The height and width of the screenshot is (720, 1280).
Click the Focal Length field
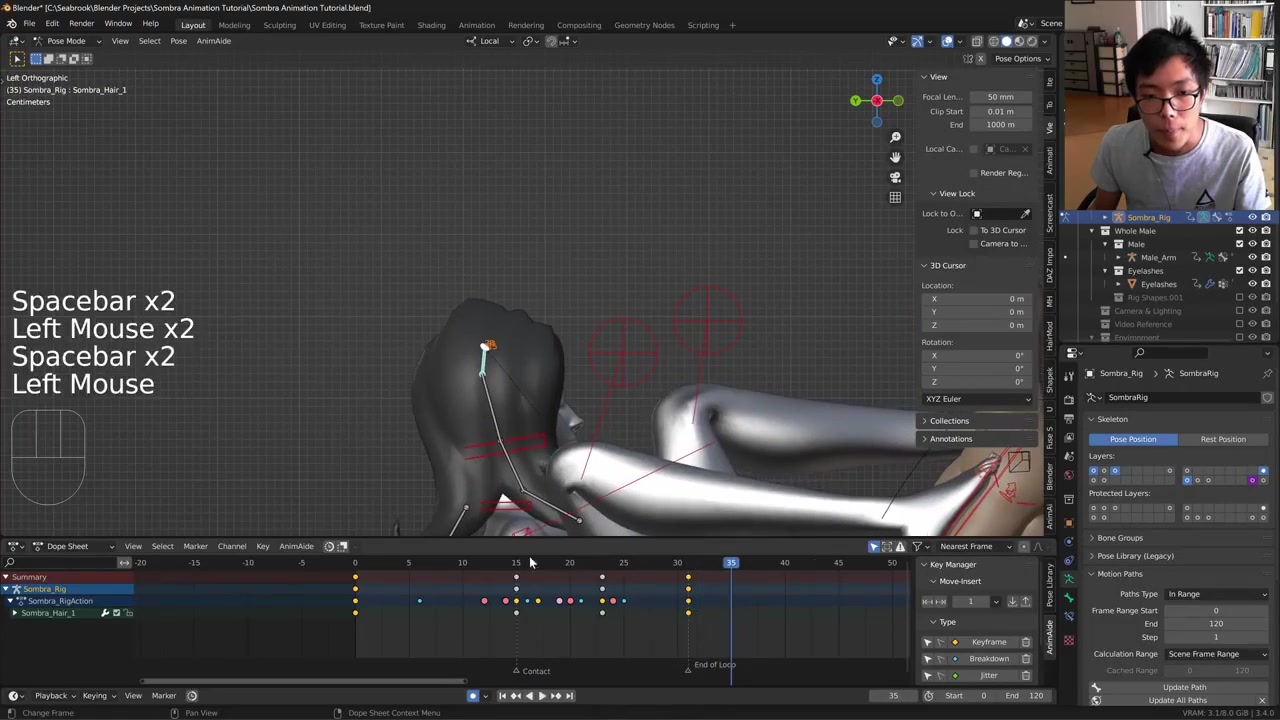click(1000, 97)
